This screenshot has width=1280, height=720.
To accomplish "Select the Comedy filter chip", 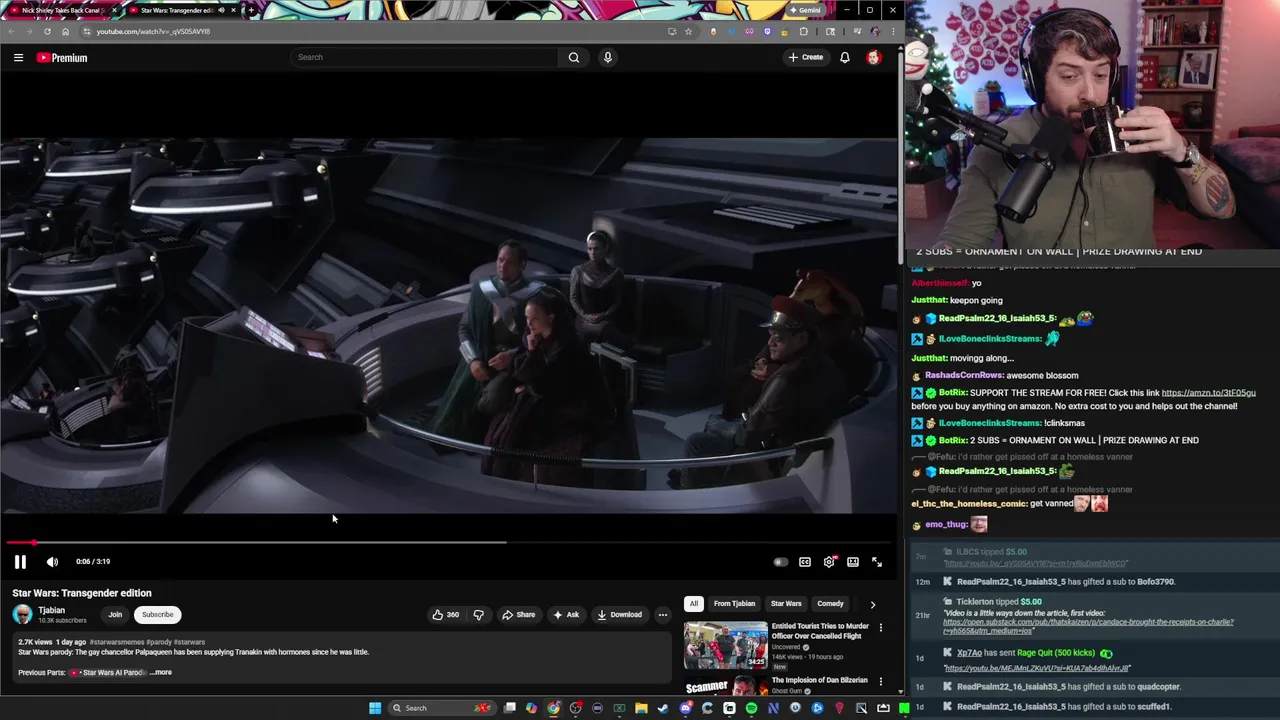I will tap(830, 604).
